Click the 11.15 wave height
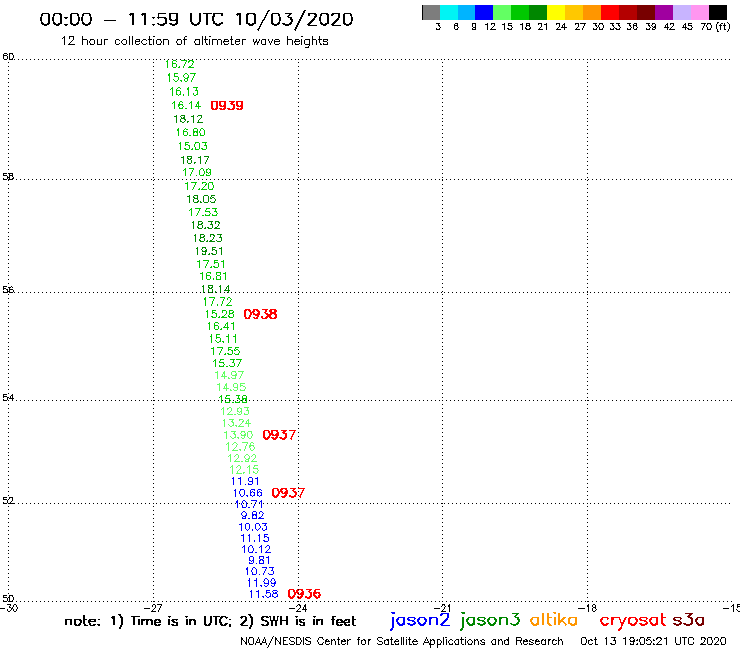The image size is (740, 650). [x=255, y=539]
